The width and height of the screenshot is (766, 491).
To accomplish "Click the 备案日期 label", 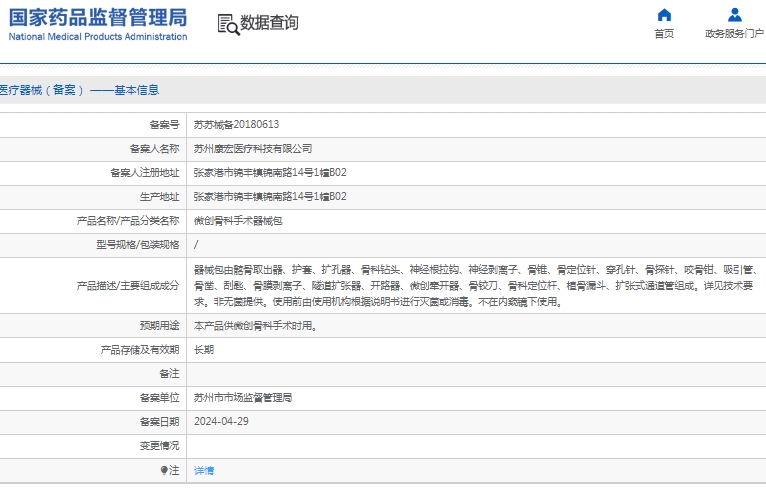I will pyautogui.click(x=160, y=422).
